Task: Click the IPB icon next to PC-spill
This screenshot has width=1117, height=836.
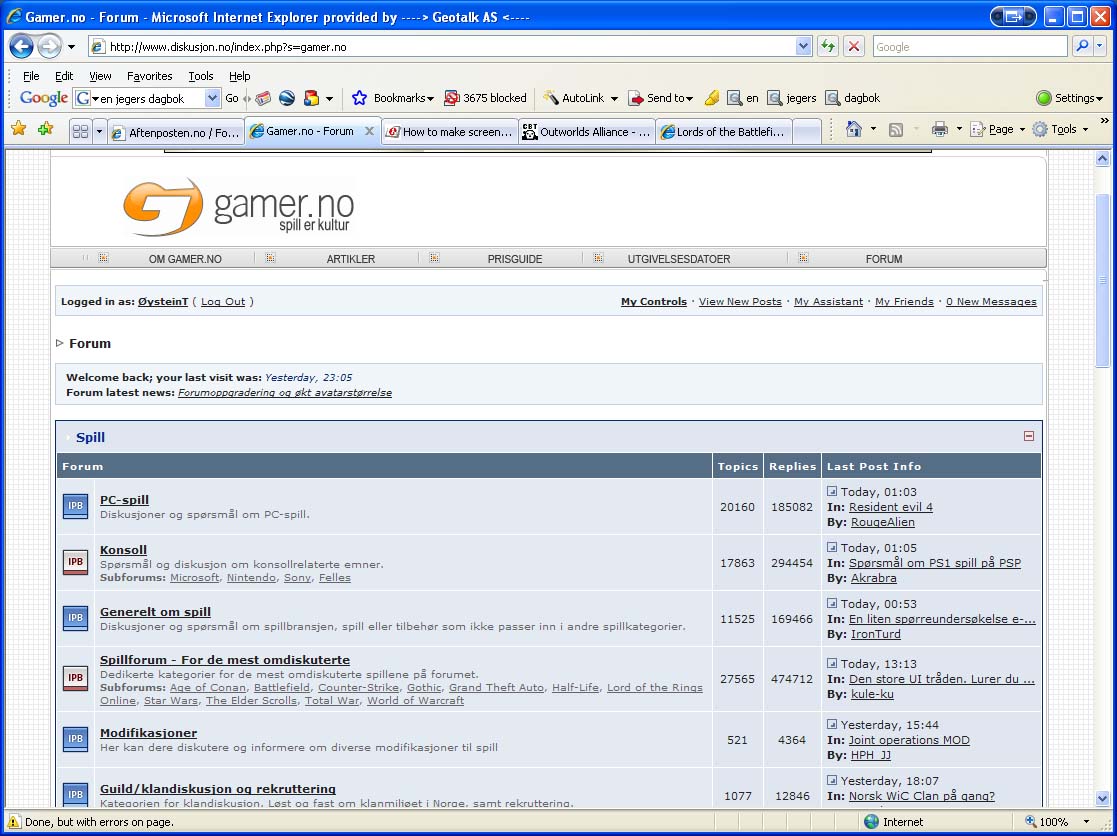Action: (x=76, y=506)
